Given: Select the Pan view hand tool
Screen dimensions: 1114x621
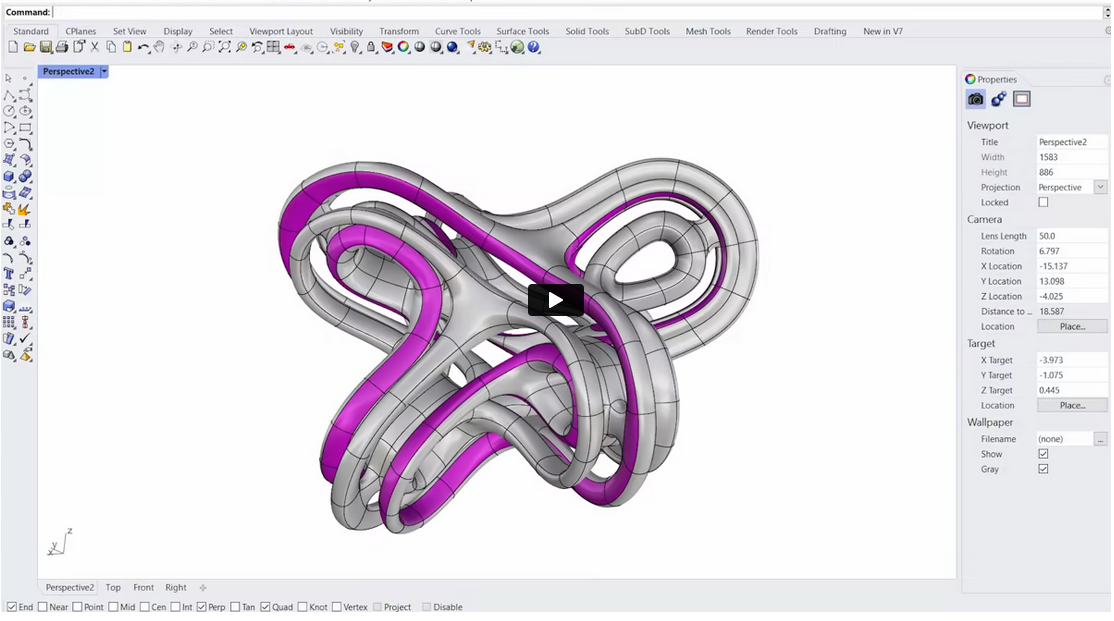Looking at the screenshot, I should [x=159, y=47].
